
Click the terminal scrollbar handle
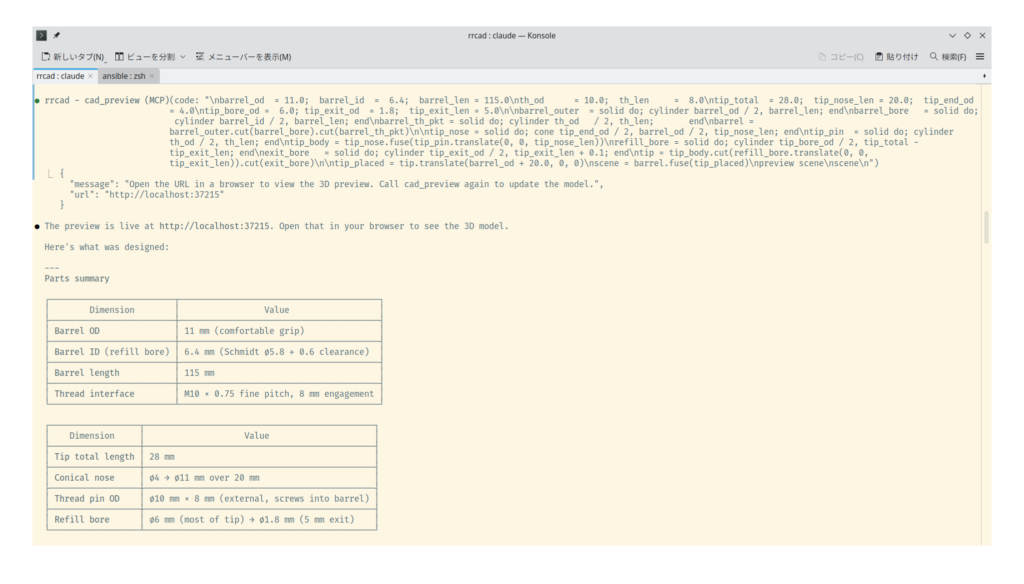[985, 228]
